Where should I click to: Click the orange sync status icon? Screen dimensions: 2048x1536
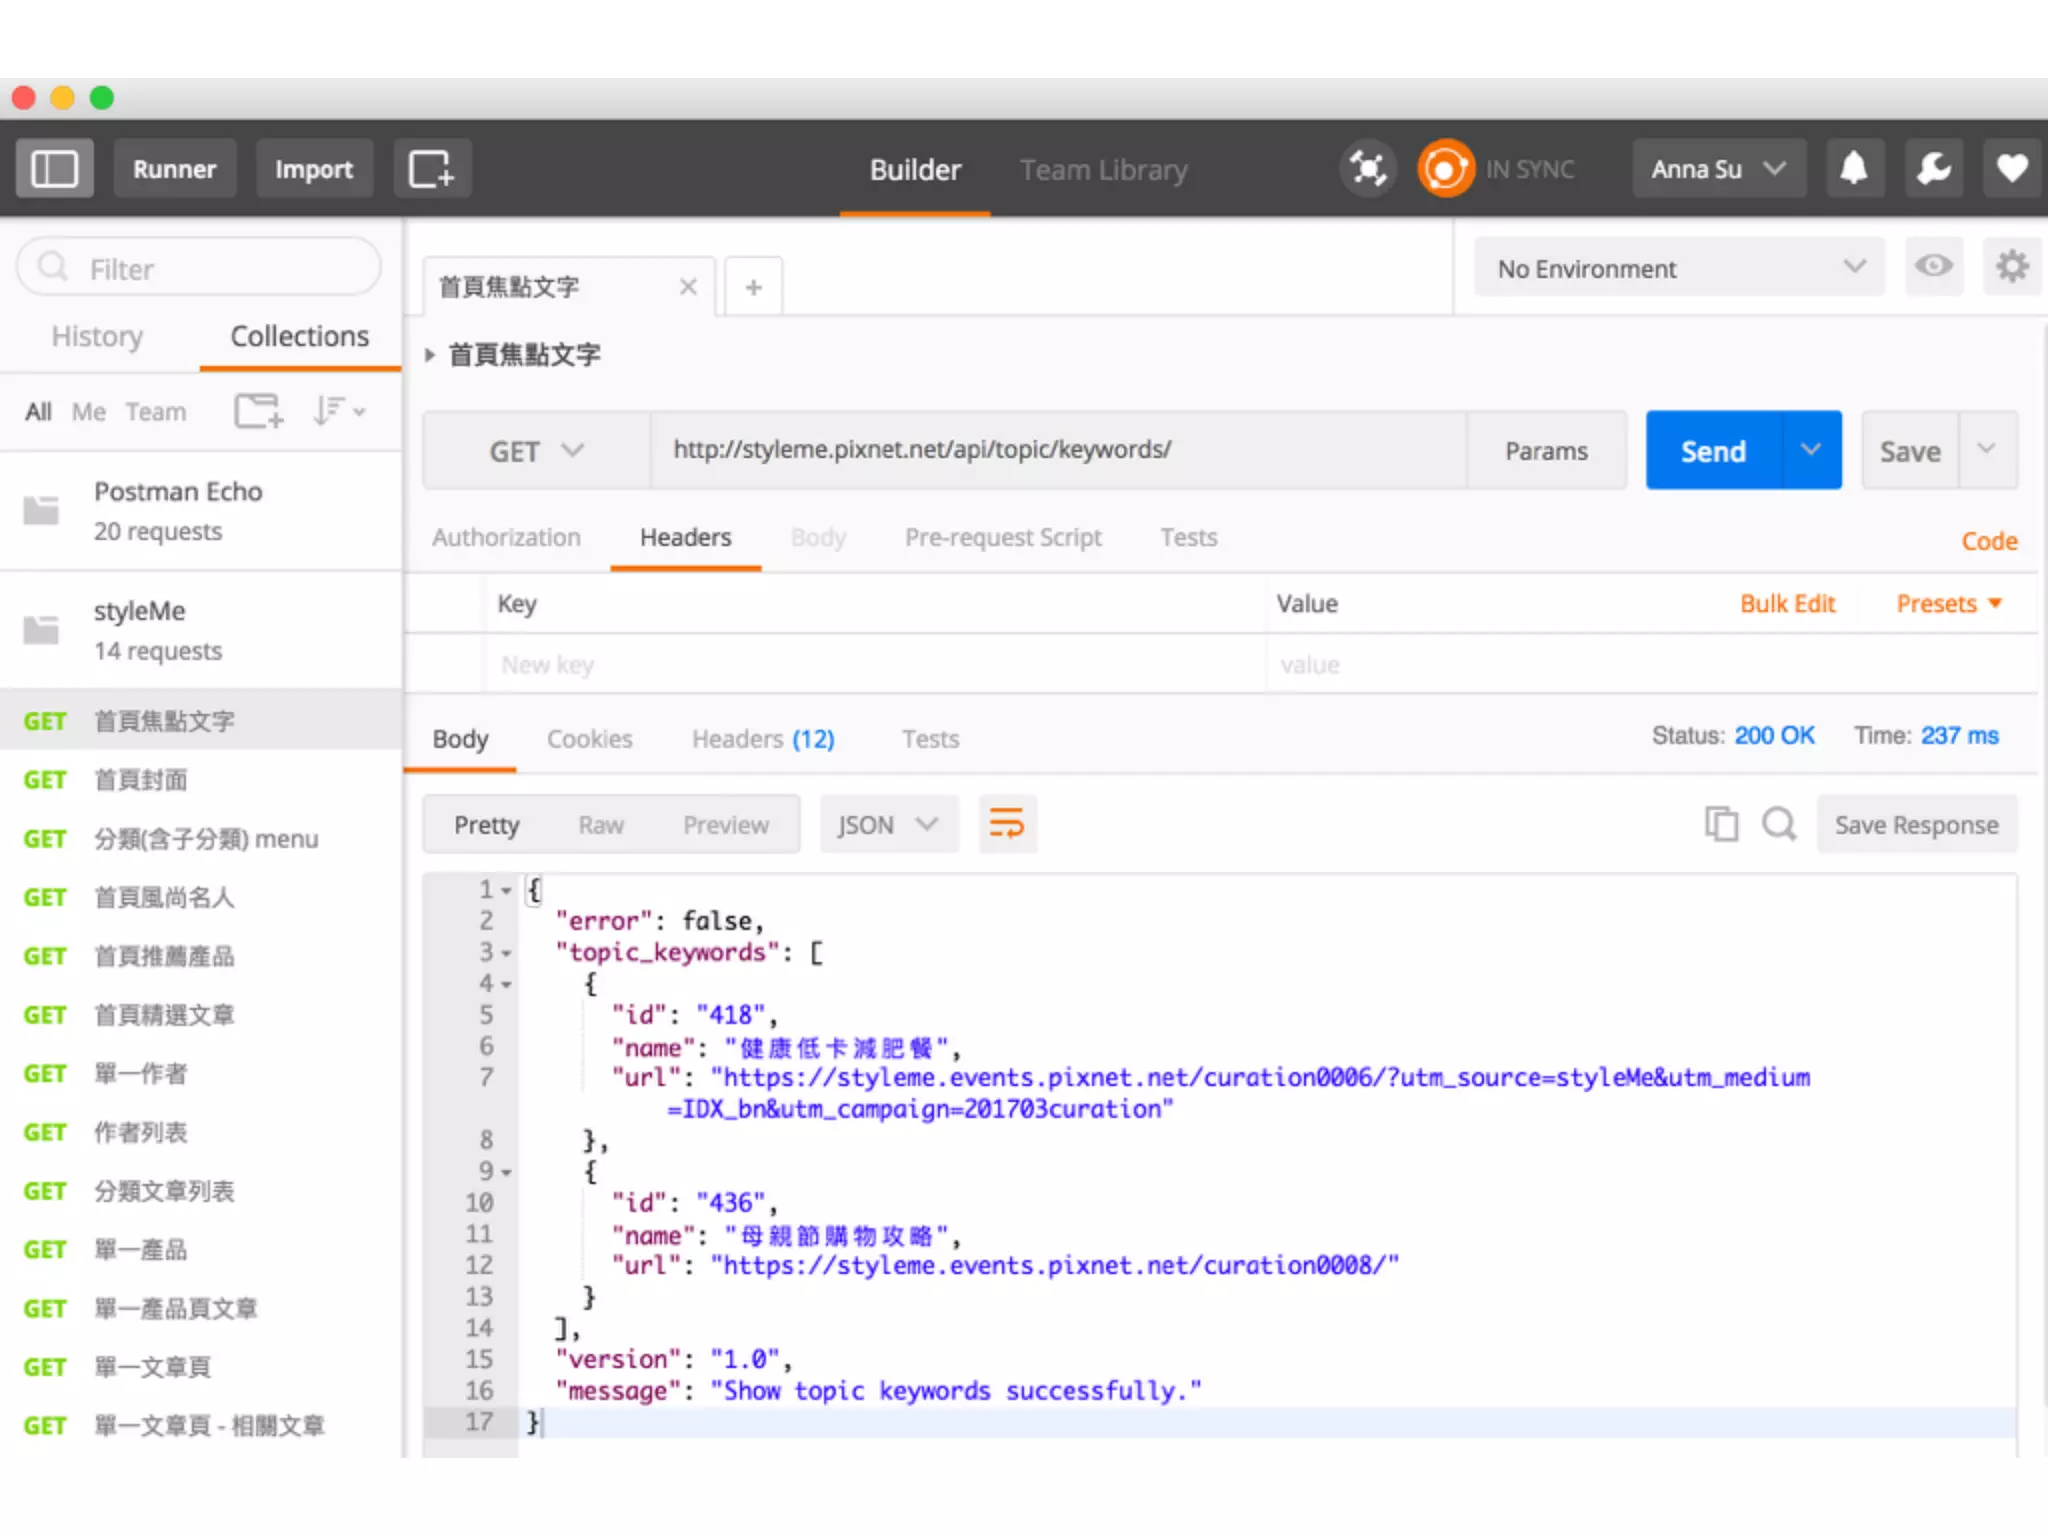click(x=1444, y=168)
